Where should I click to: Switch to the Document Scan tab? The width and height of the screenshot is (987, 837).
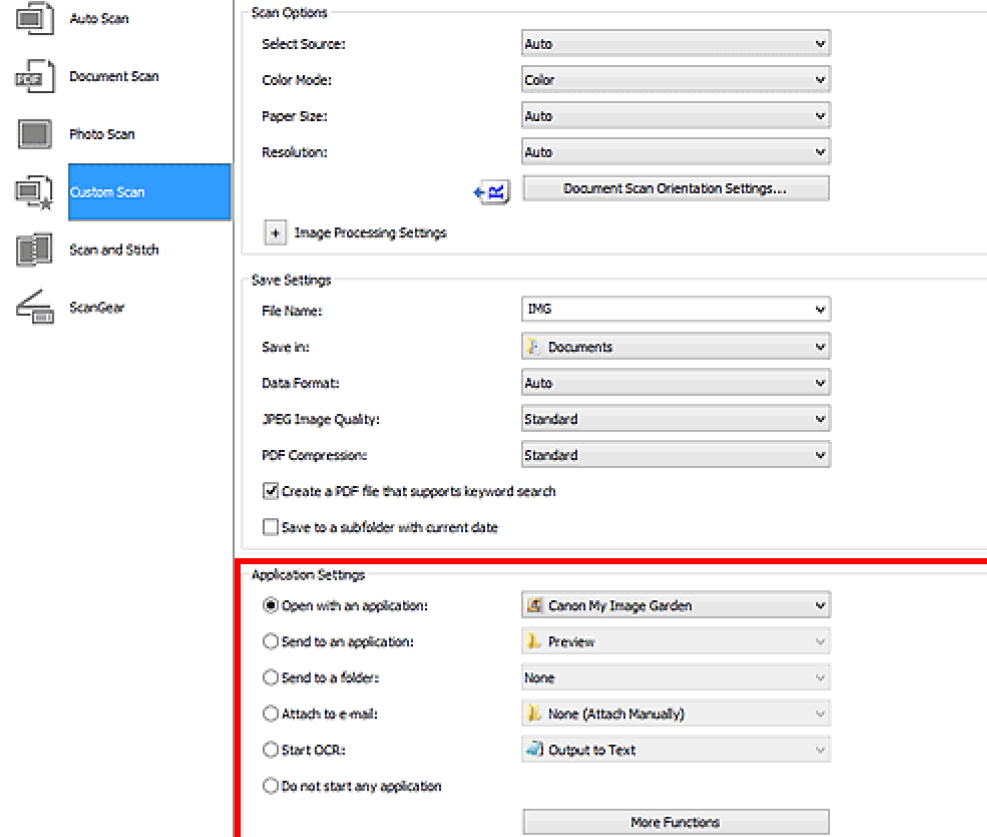114,77
